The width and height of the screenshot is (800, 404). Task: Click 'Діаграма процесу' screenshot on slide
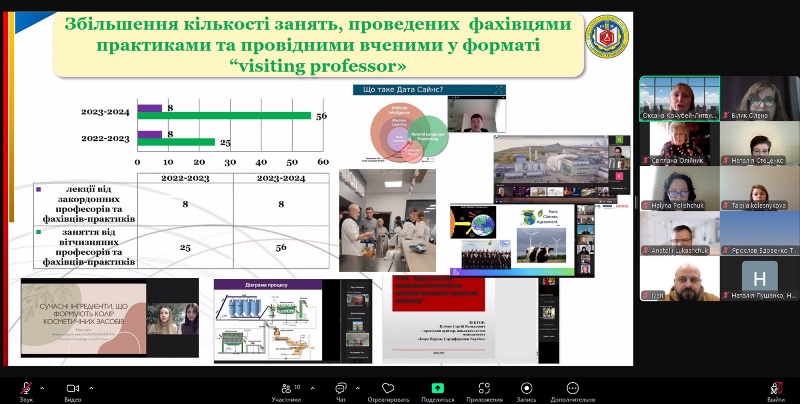293,321
